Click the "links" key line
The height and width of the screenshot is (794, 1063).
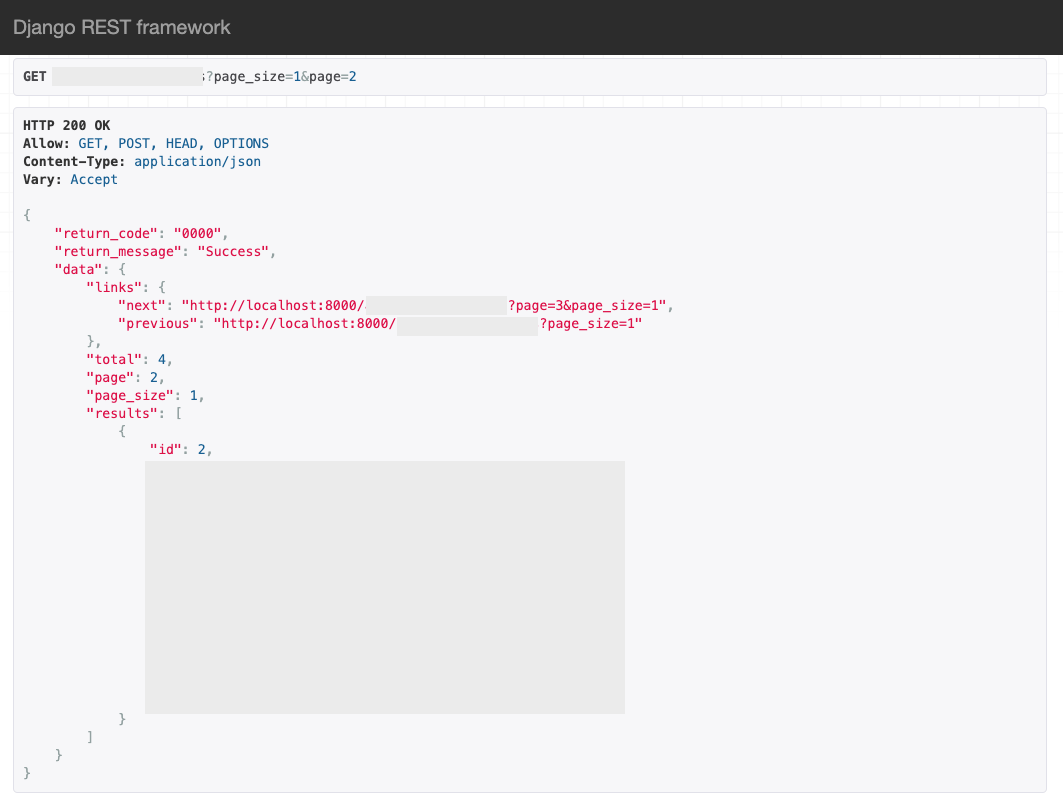[125, 287]
